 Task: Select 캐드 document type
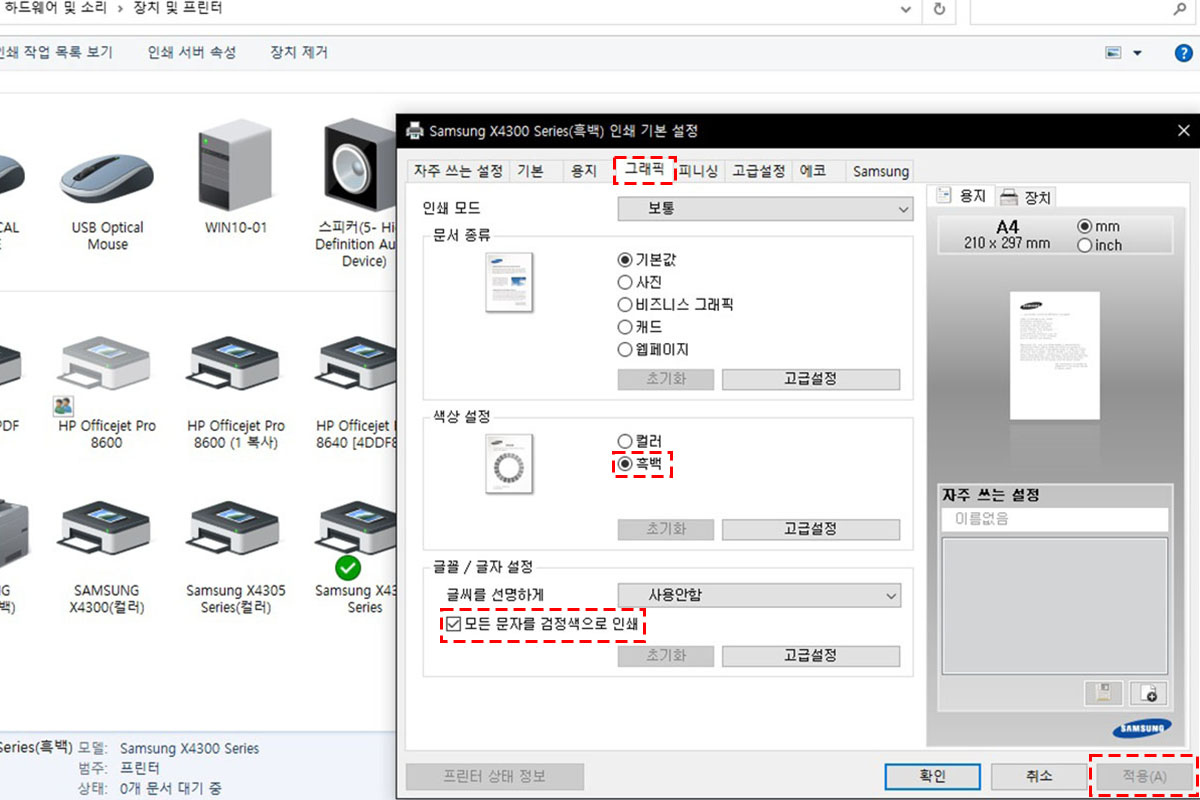[640, 327]
